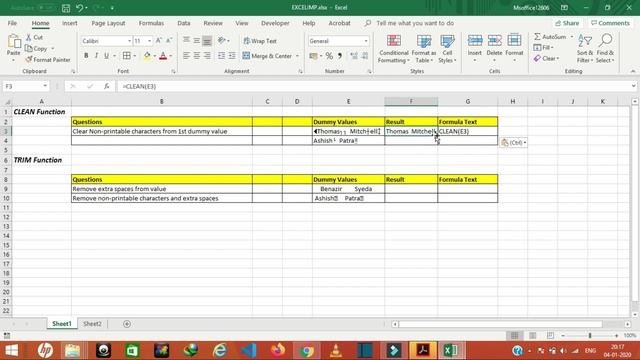The image size is (640, 360).
Task: Click the Percent Style icon
Action: tap(329, 56)
